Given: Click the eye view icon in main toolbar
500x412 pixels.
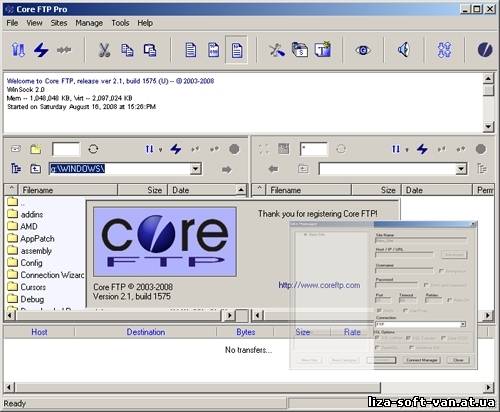Looking at the screenshot, I should 363,50.
